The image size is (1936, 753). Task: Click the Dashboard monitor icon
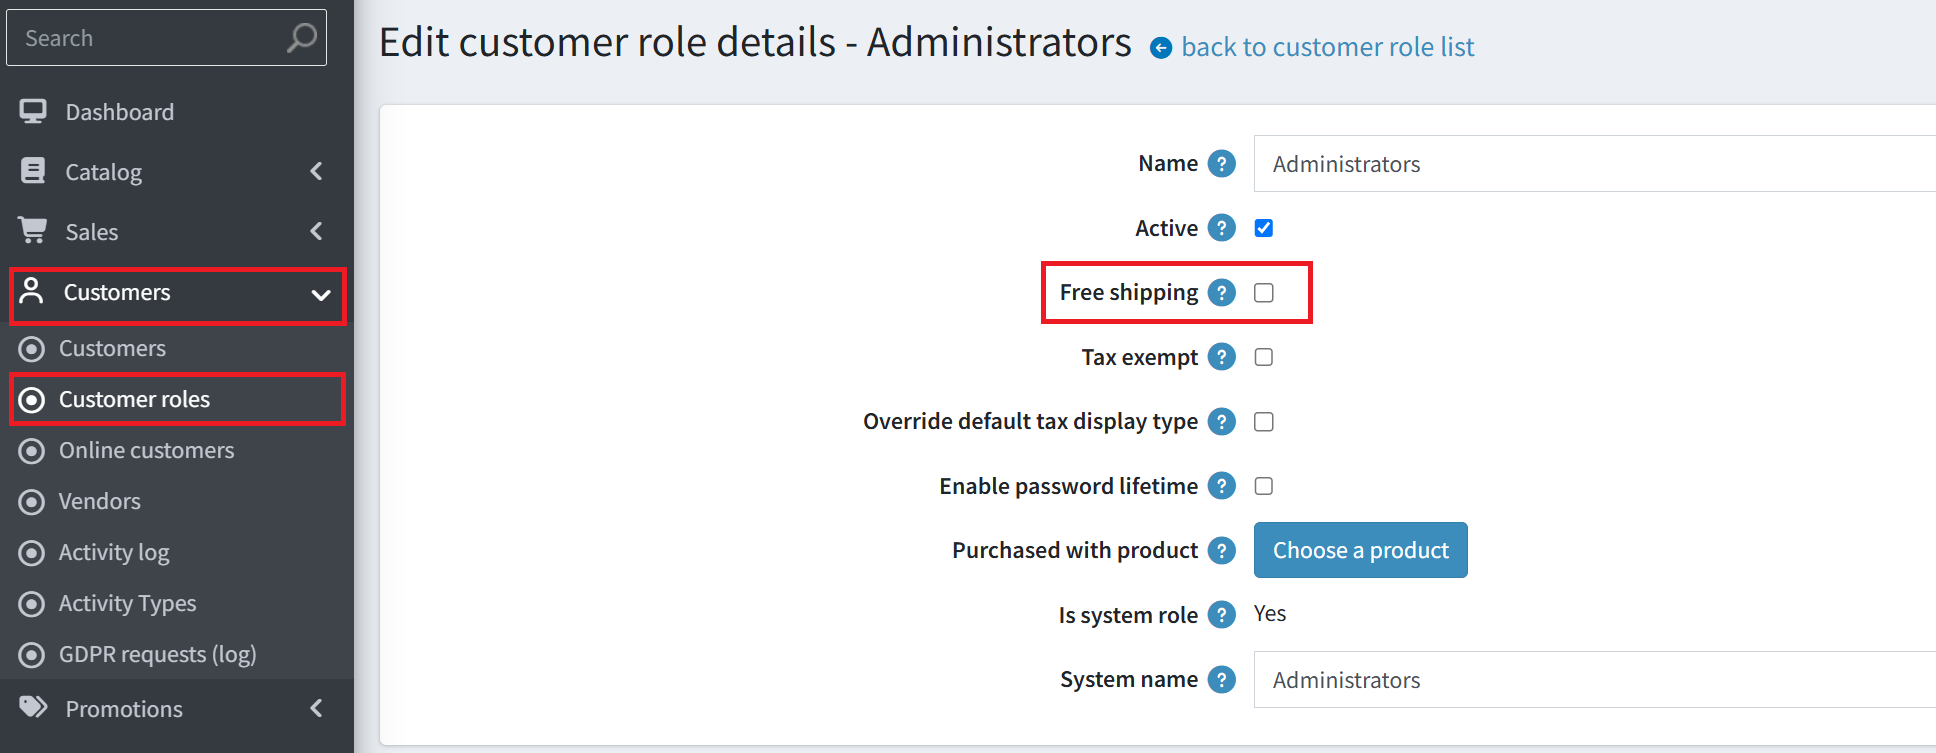(33, 111)
